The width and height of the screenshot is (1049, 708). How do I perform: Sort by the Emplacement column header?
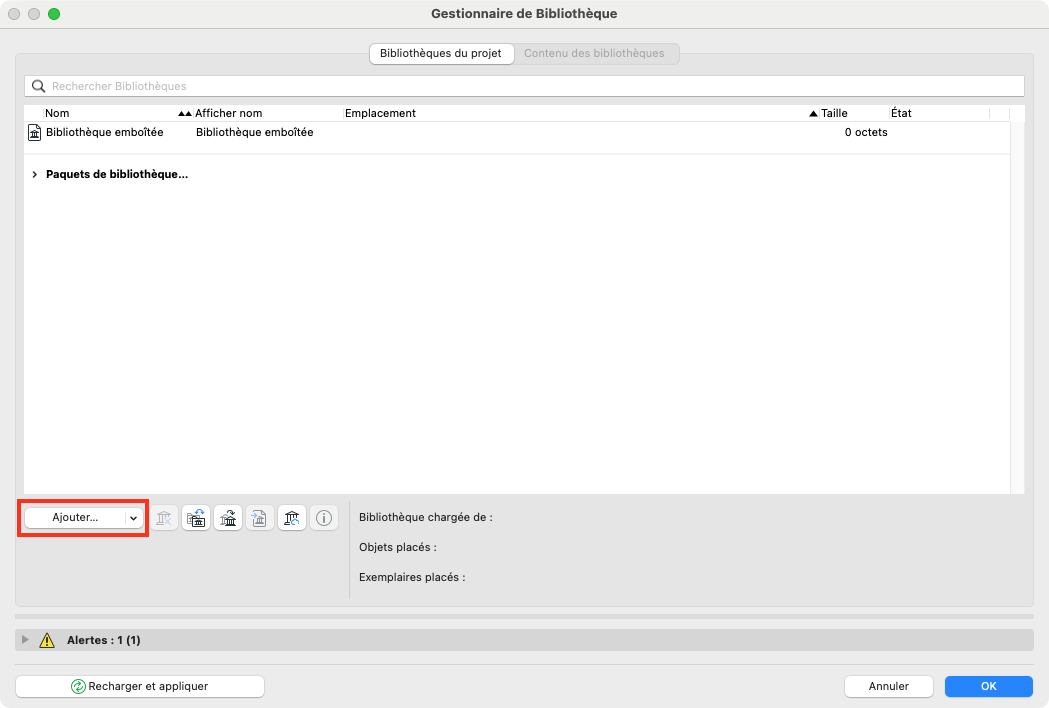581,113
